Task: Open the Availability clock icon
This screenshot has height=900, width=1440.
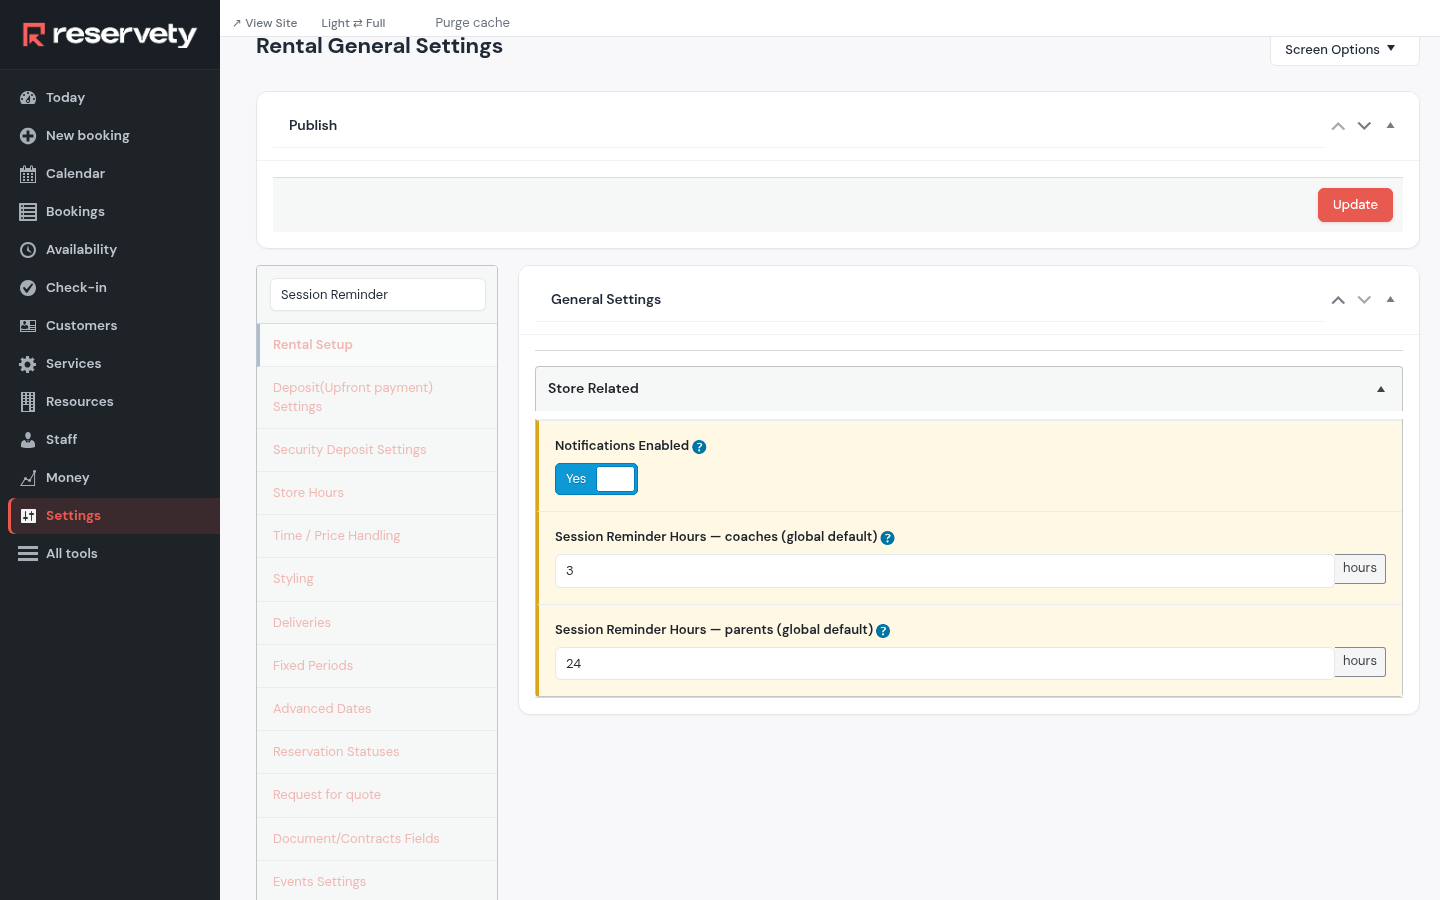Action: [x=28, y=250]
